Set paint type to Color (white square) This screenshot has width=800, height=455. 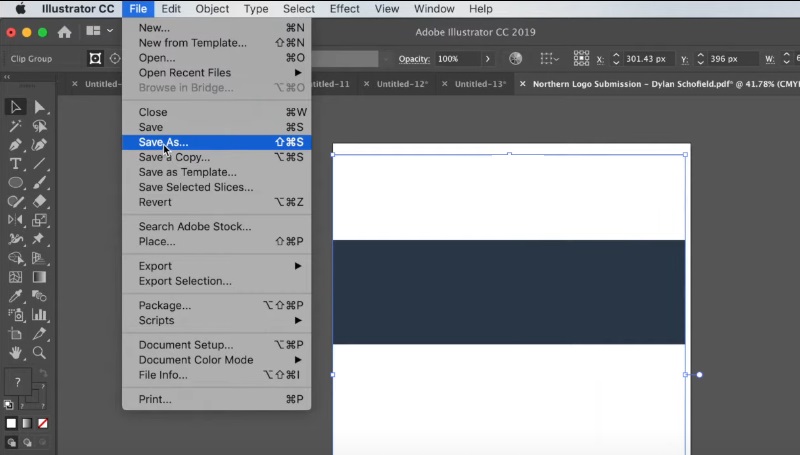pyautogui.click(x=11, y=423)
